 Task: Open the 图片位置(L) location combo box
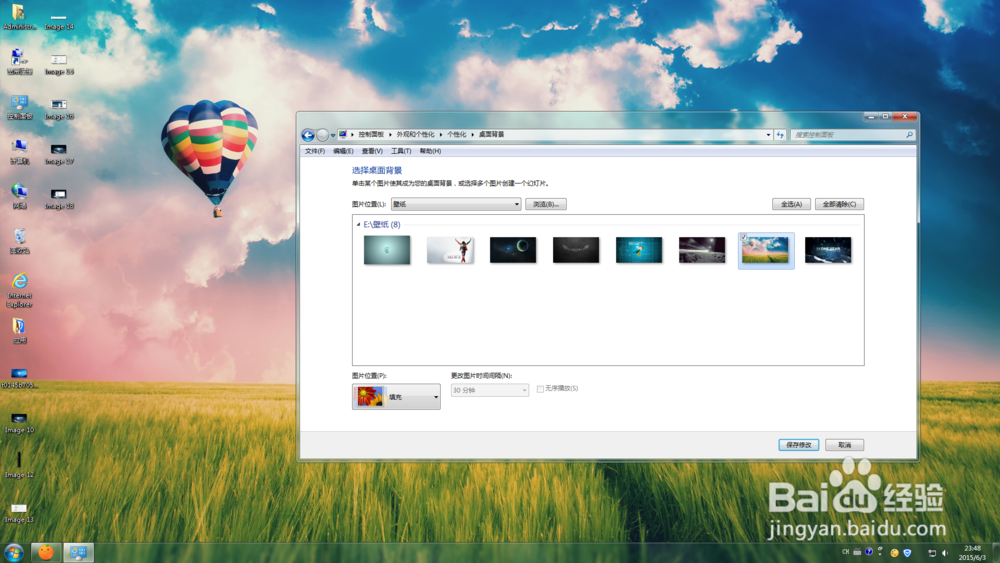pos(456,204)
